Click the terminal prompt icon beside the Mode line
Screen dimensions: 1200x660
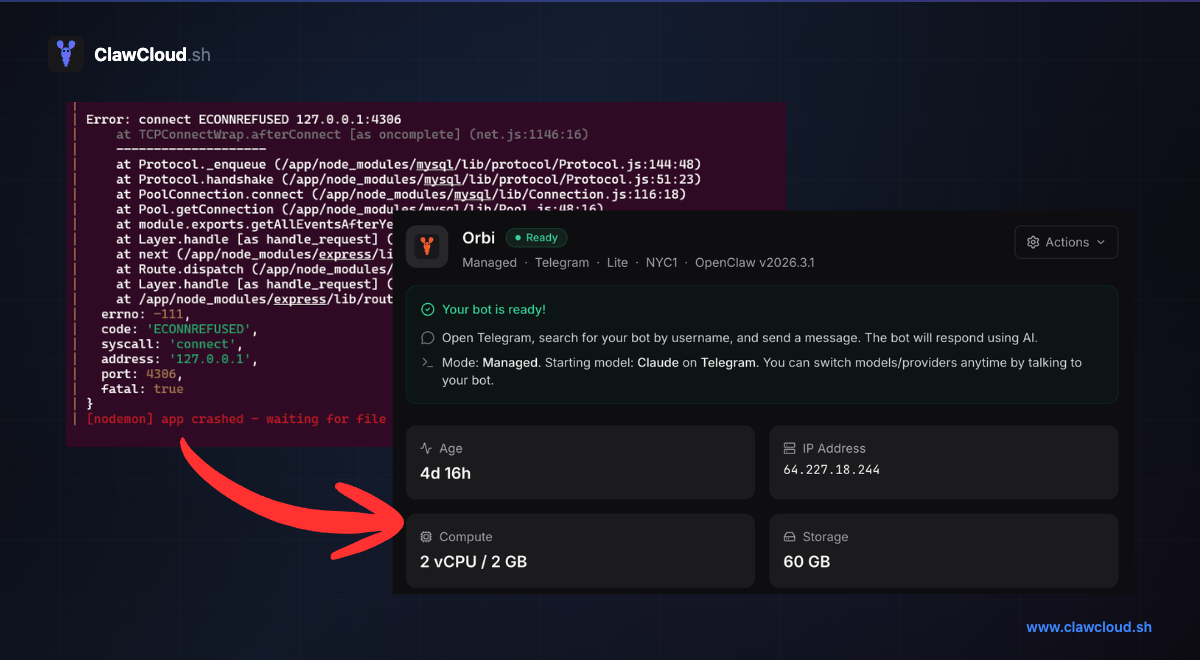tap(427, 362)
